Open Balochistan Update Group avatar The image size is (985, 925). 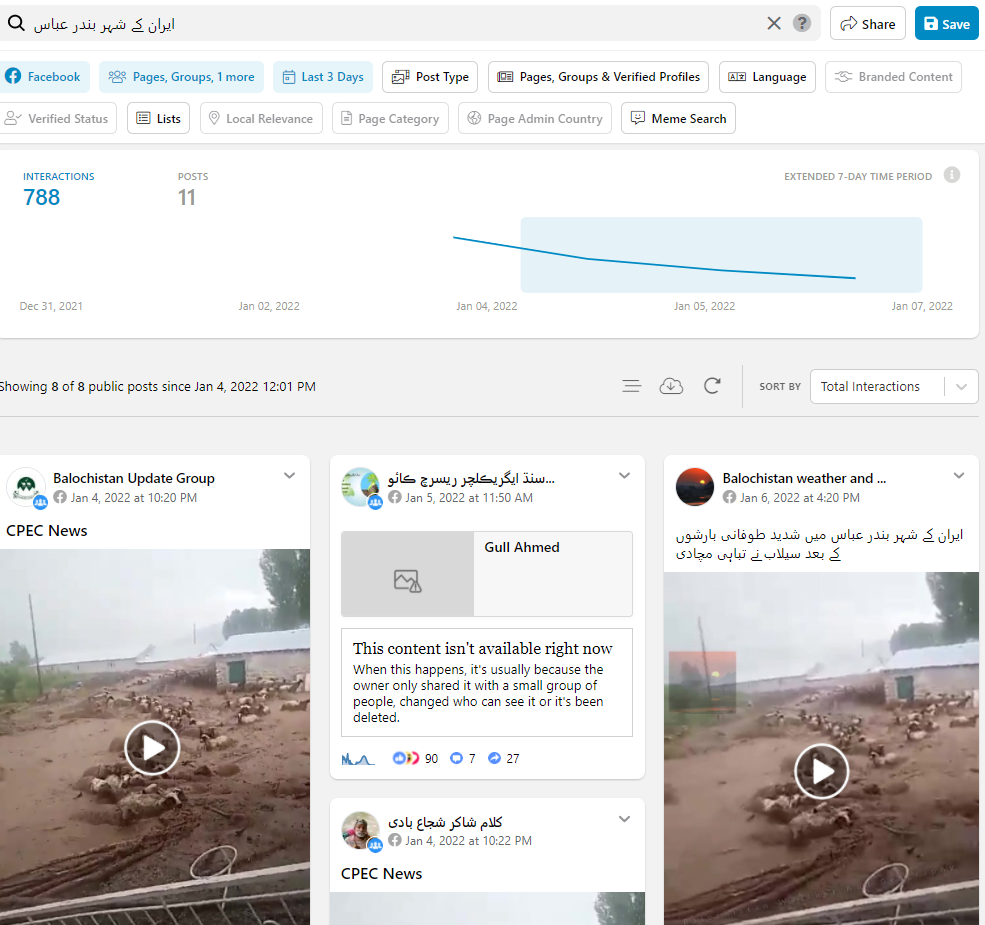[x=26, y=487]
